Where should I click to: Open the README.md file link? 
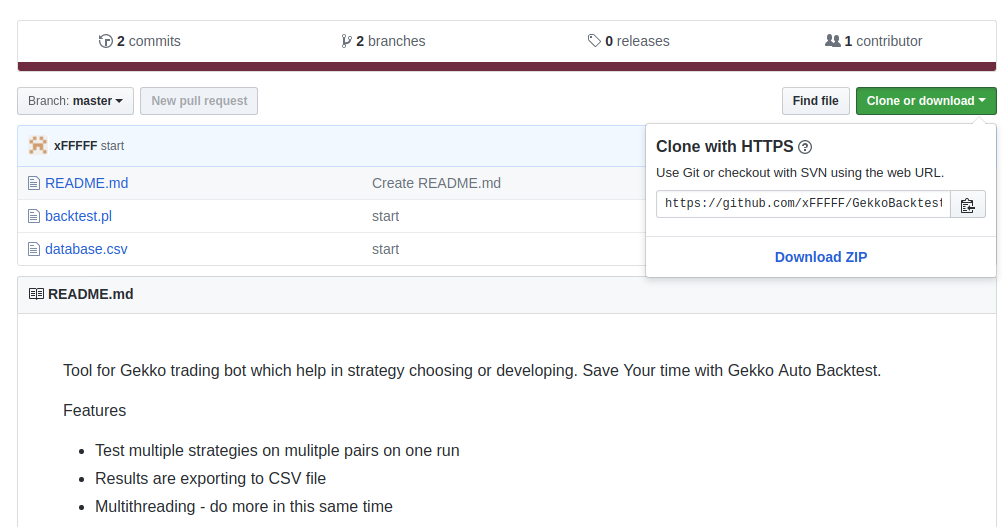(86, 183)
